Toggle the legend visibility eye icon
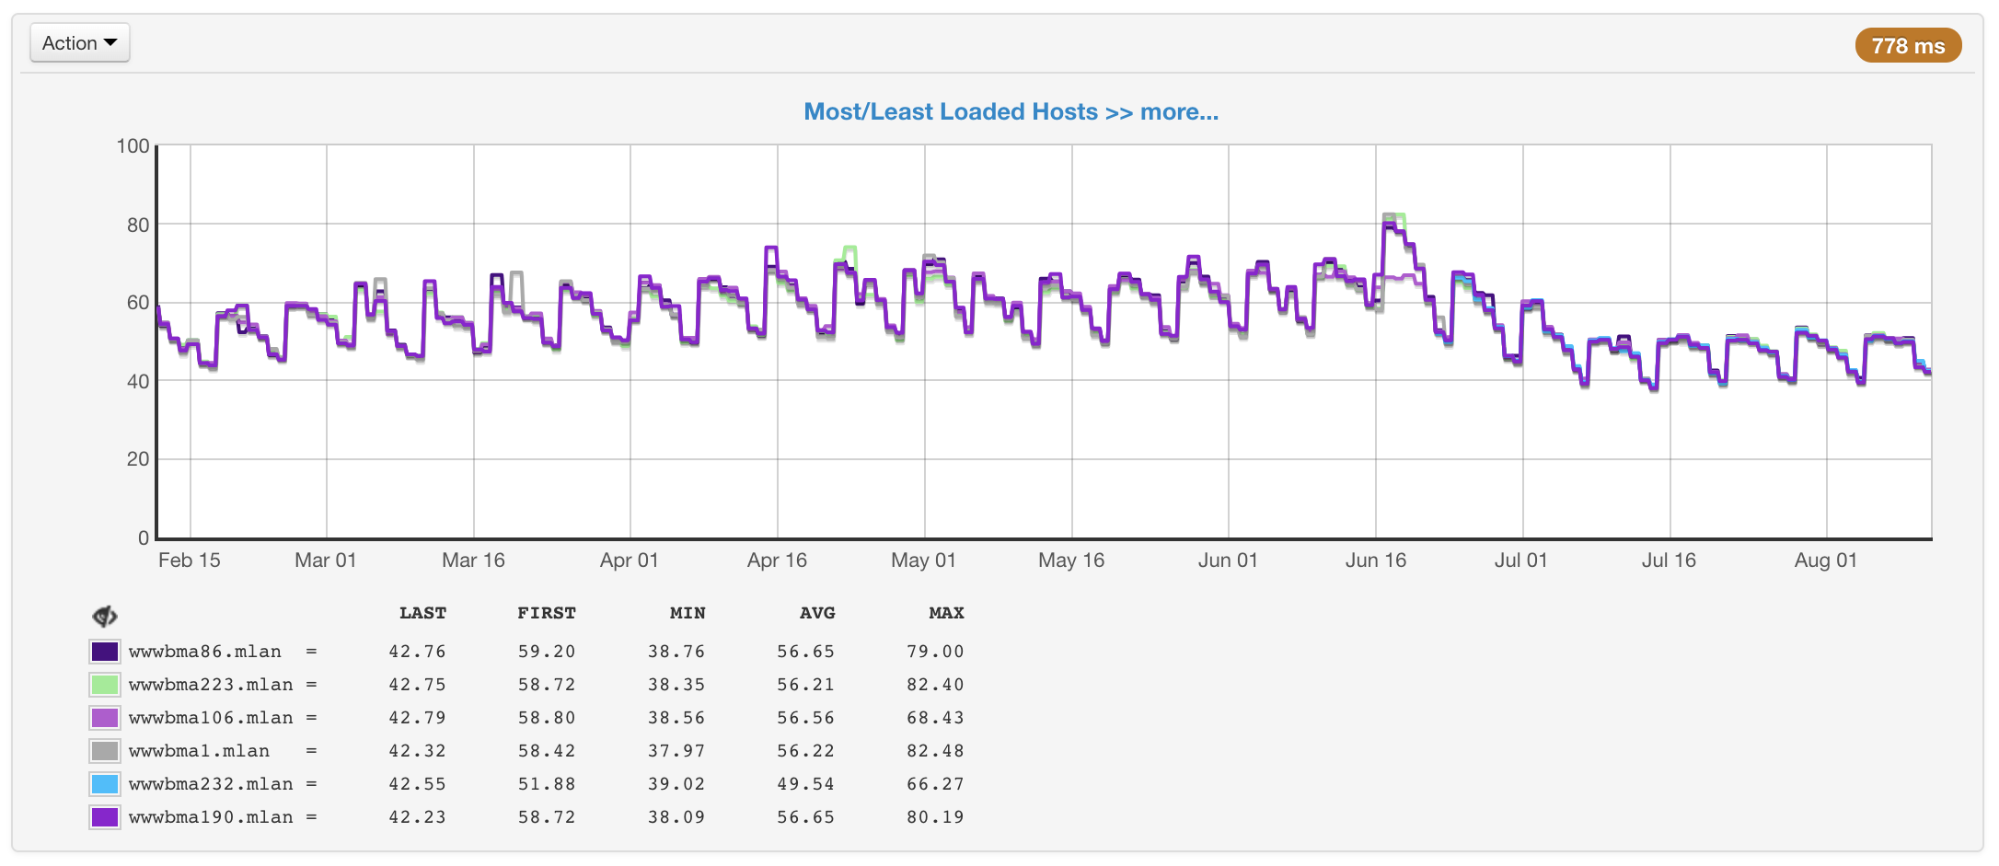This screenshot has height=866, width=1999. pyautogui.click(x=105, y=616)
